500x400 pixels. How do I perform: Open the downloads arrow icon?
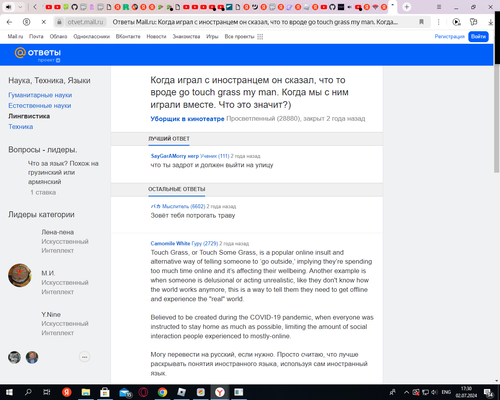(x=491, y=22)
